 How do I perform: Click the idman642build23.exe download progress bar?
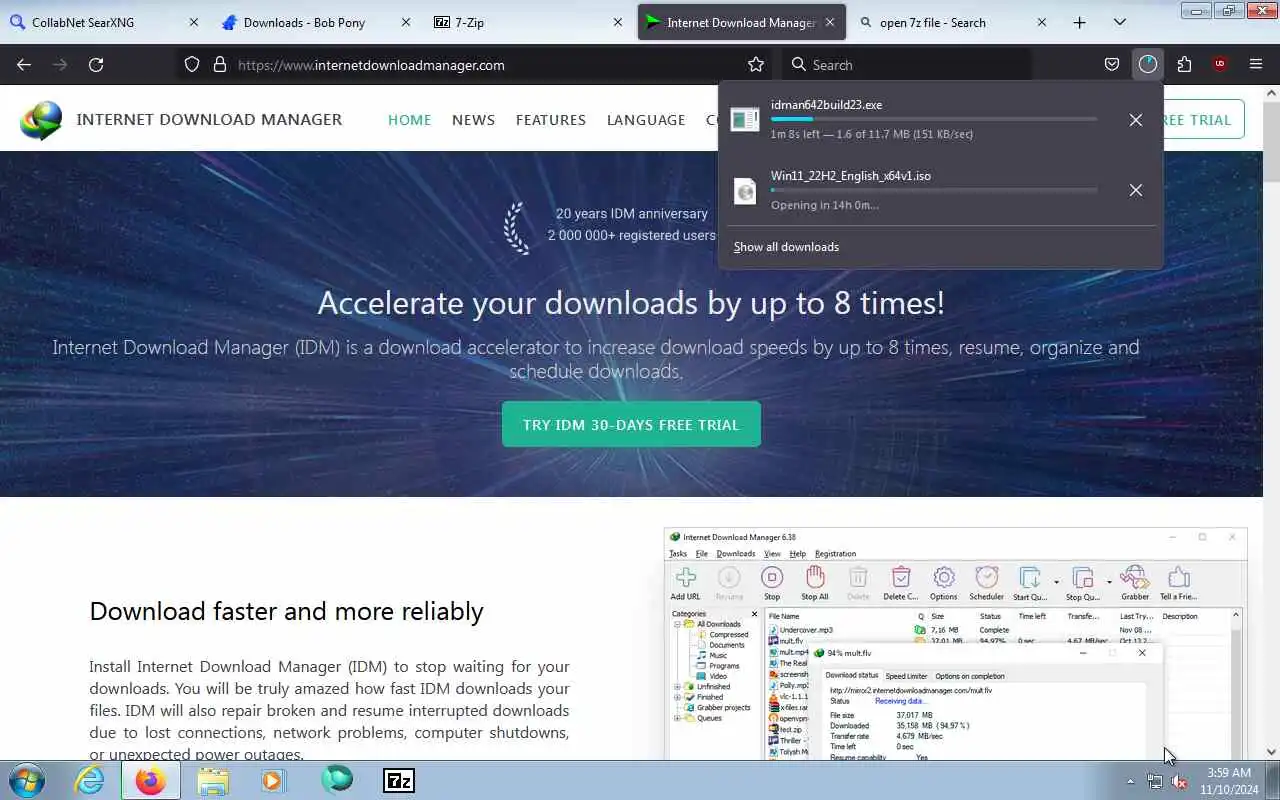tap(933, 119)
